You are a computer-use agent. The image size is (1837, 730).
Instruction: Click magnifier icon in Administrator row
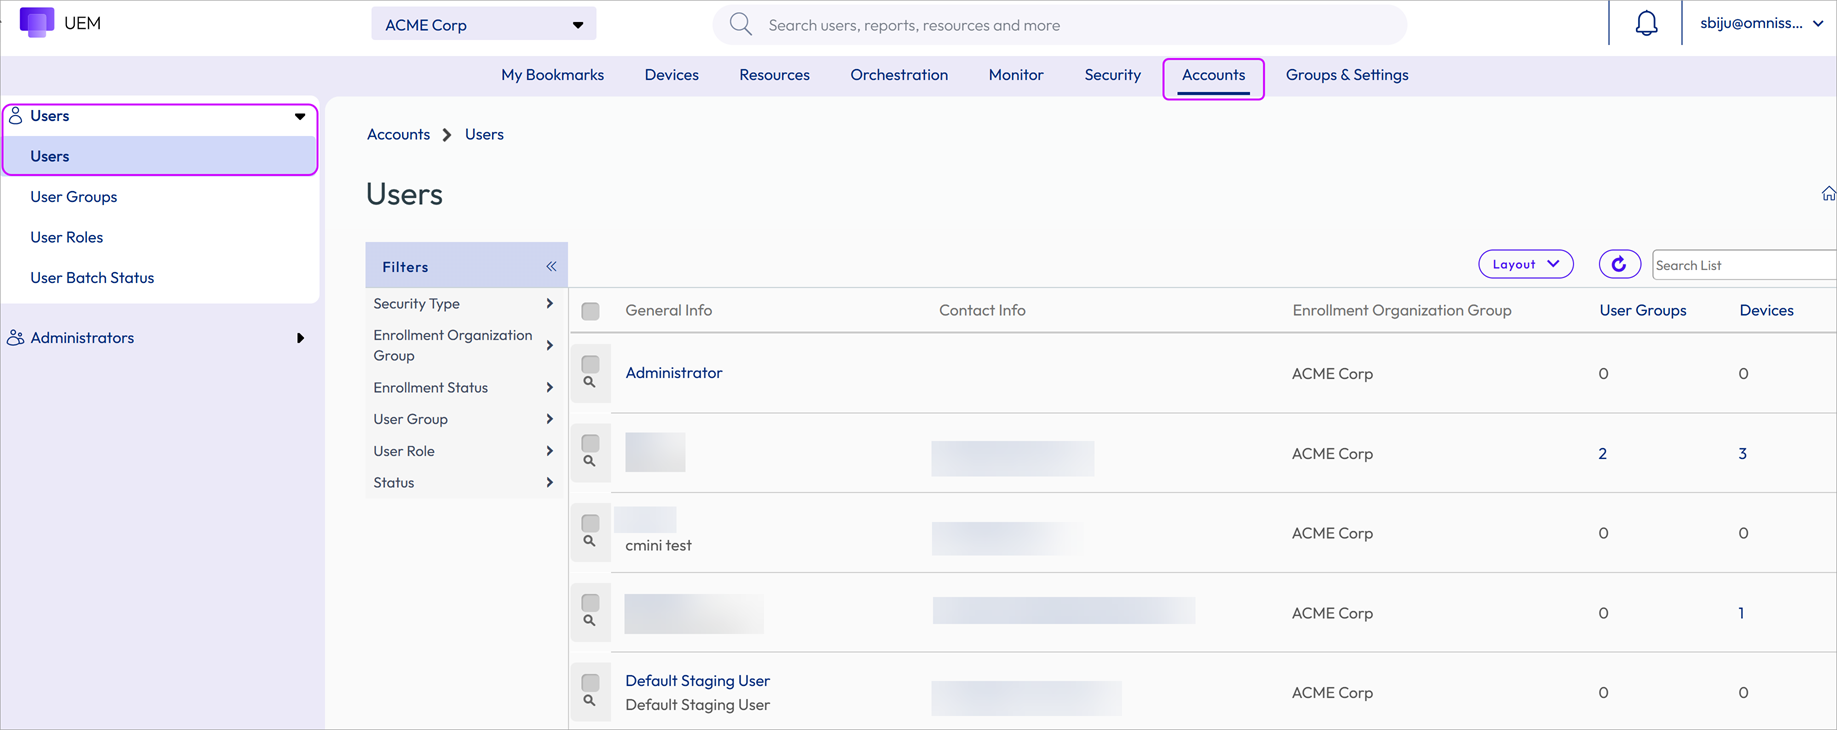[590, 382]
